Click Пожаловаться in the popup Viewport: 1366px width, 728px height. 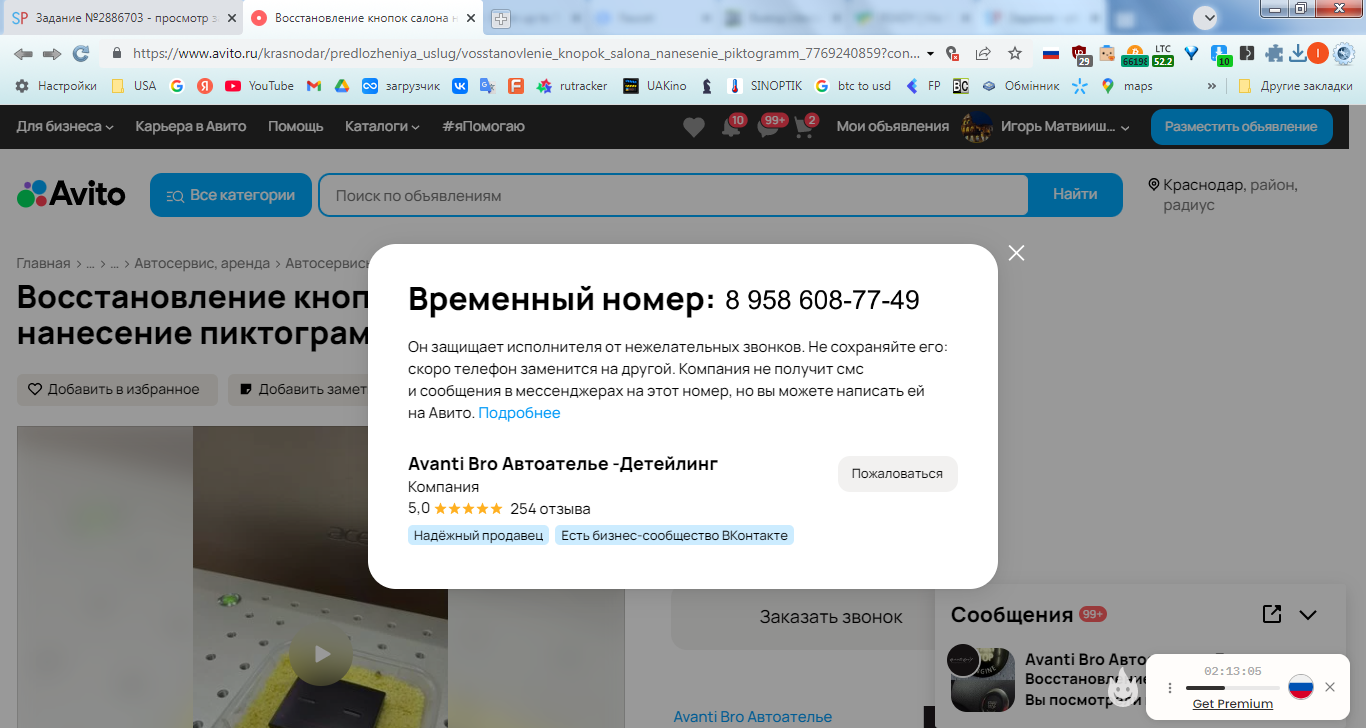pyautogui.click(x=897, y=474)
